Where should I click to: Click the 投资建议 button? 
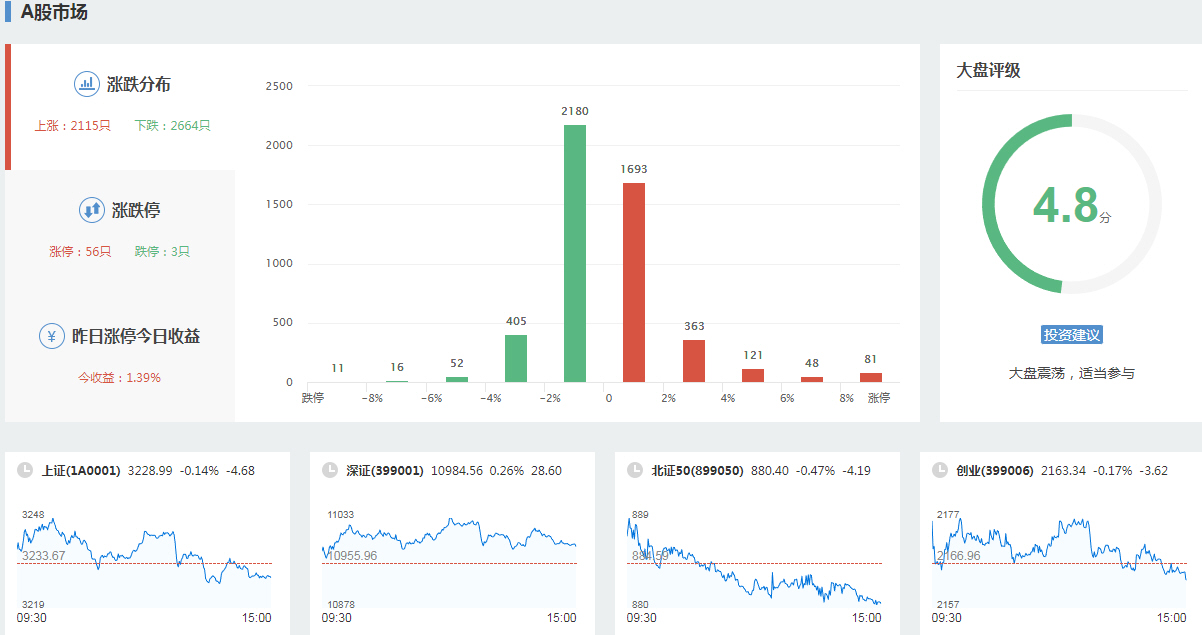coord(1071,335)
